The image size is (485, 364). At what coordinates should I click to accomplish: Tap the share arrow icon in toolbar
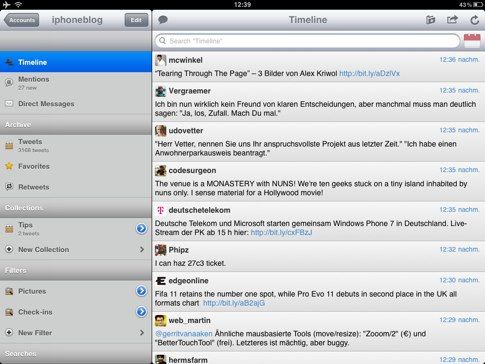452,20
